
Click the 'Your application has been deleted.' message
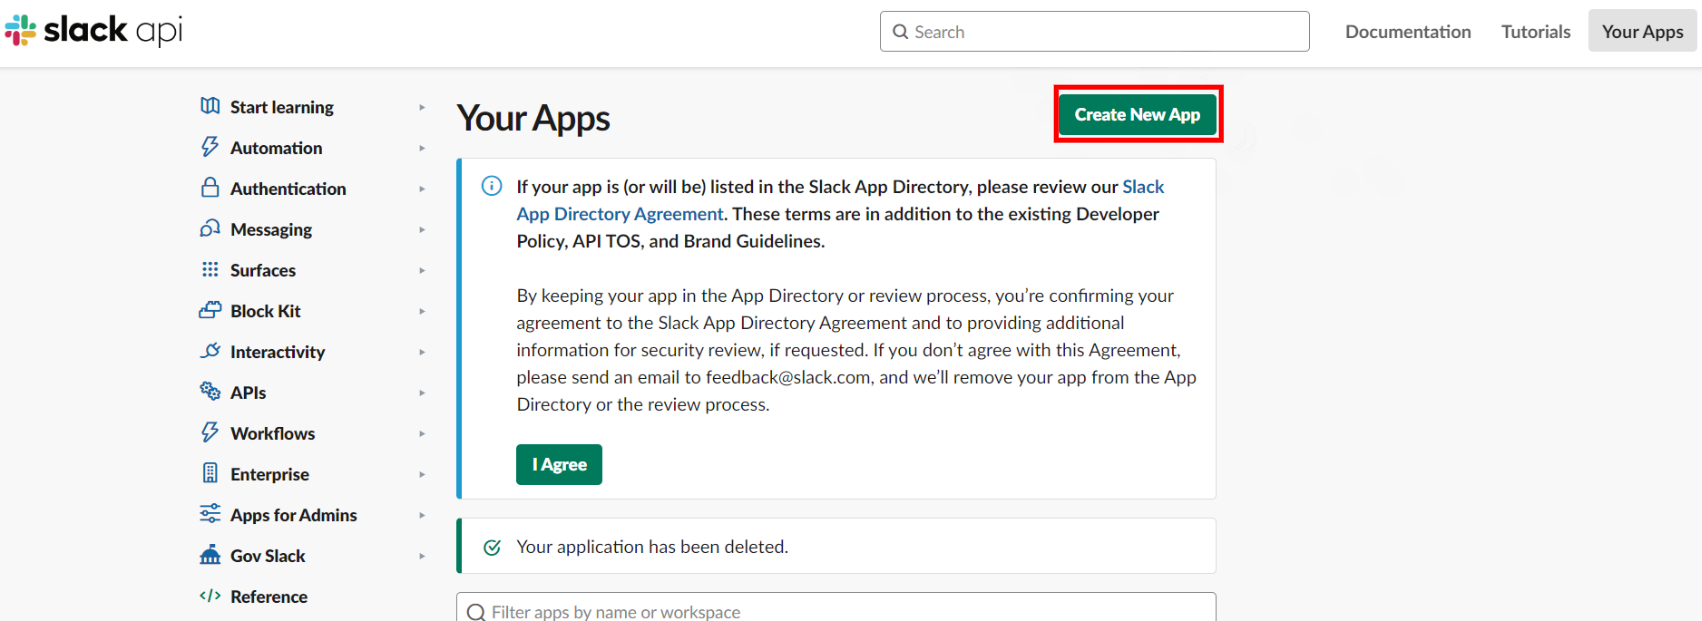click(652, 547)
